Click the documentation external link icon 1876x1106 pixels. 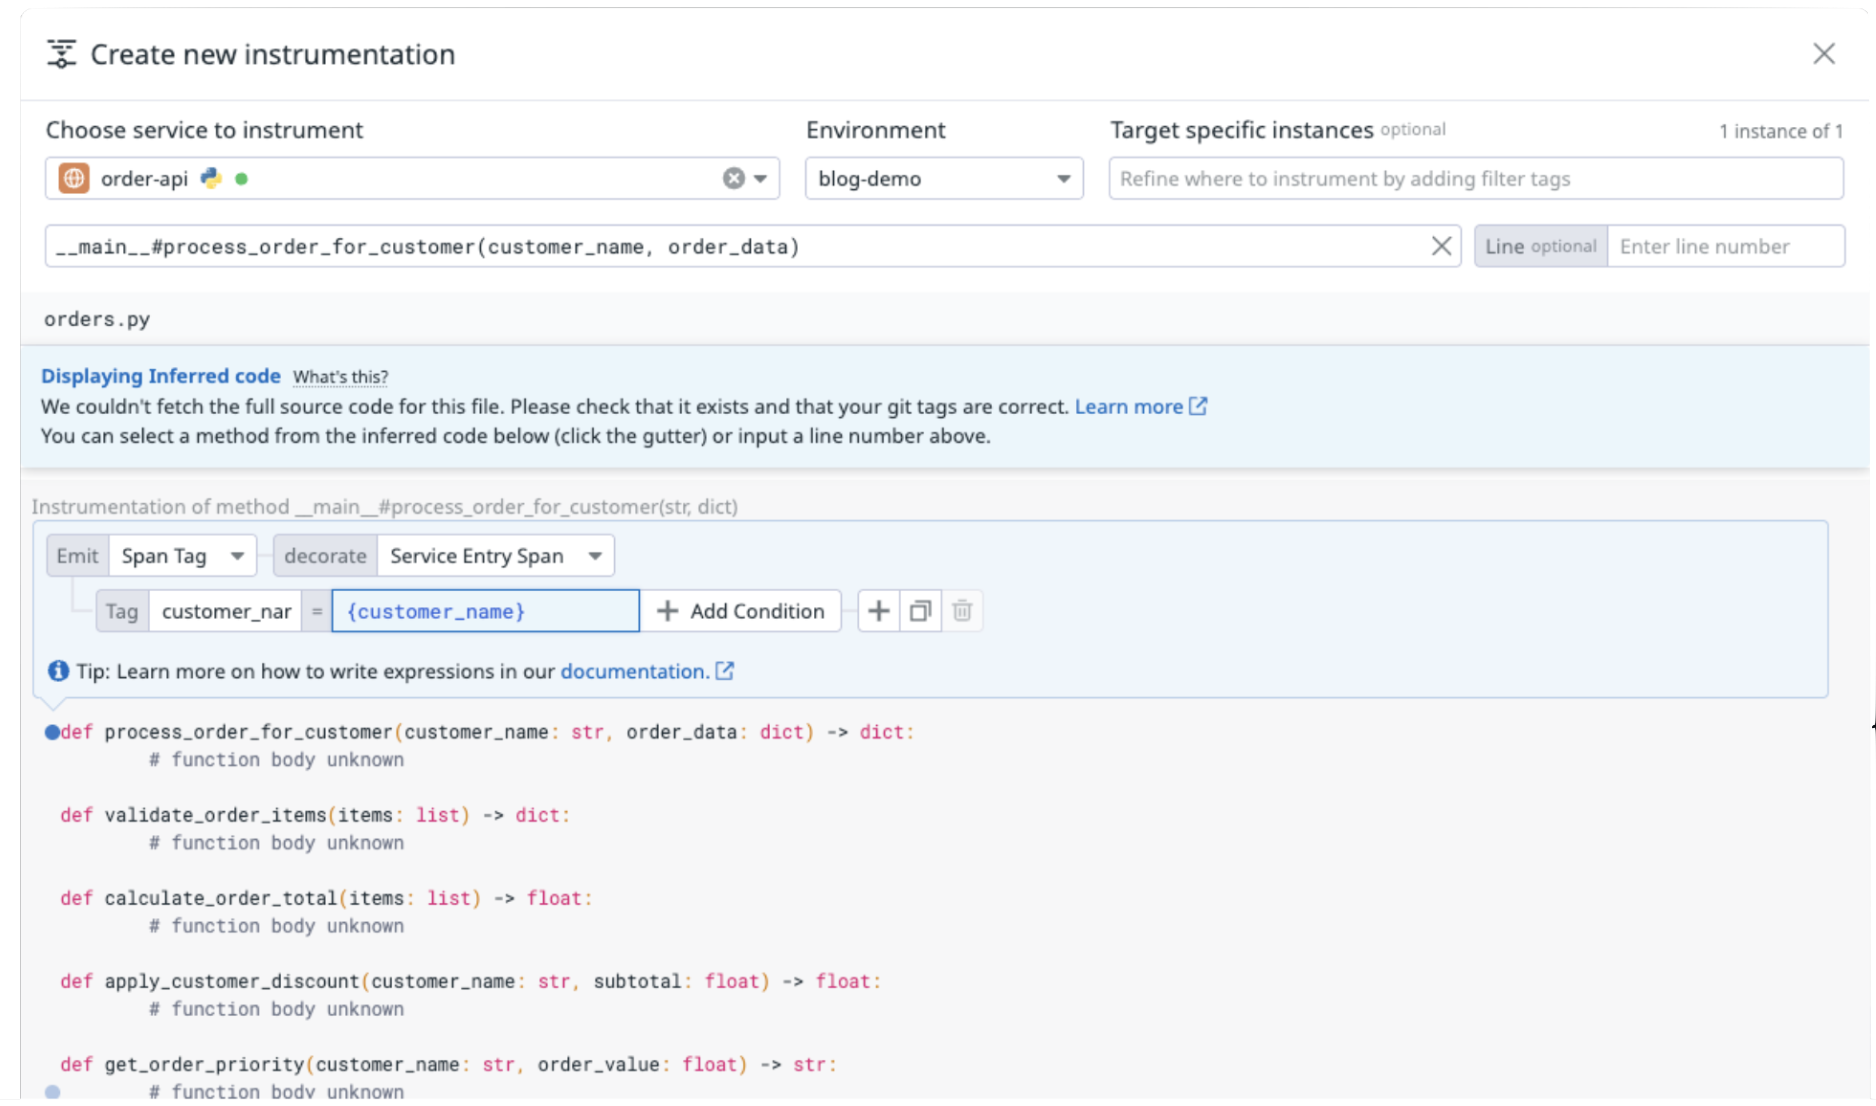pyautogui.click(x=725, y=671)
